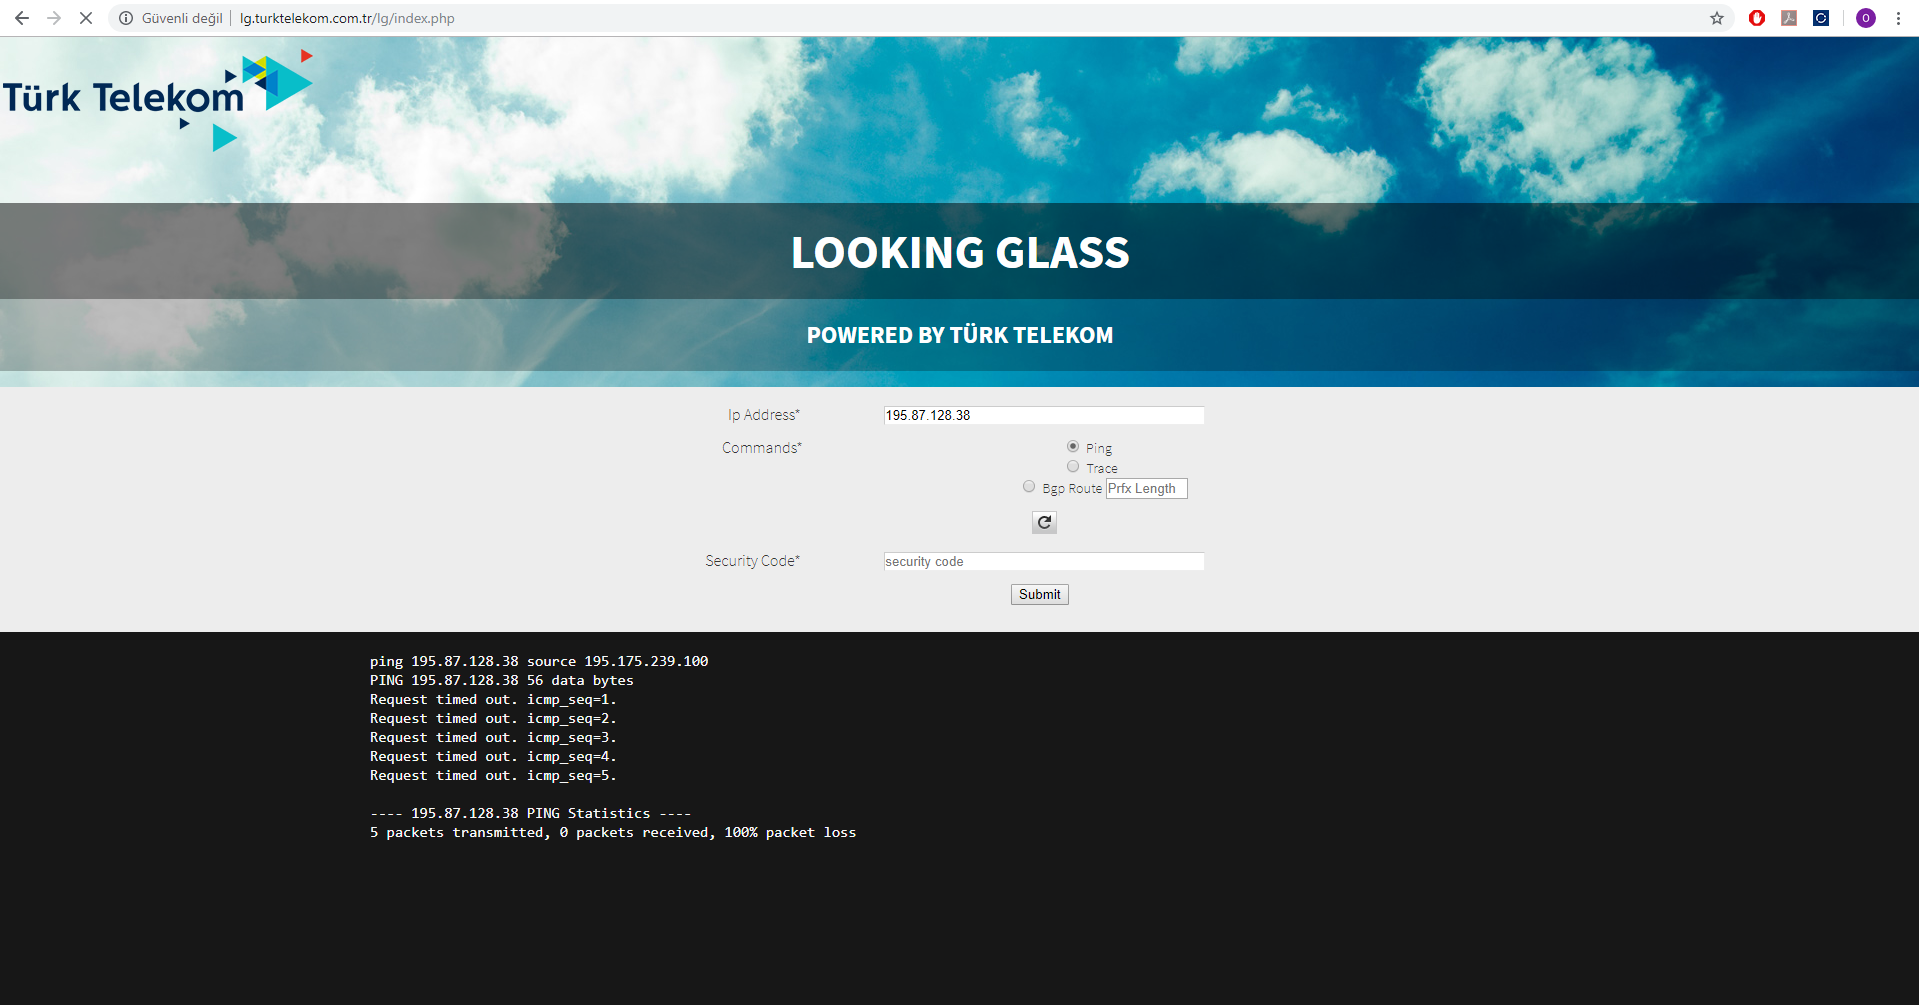The image size is (1919, 1005).
Task: Click the browser forward arrow
Action: click(54, 18)
